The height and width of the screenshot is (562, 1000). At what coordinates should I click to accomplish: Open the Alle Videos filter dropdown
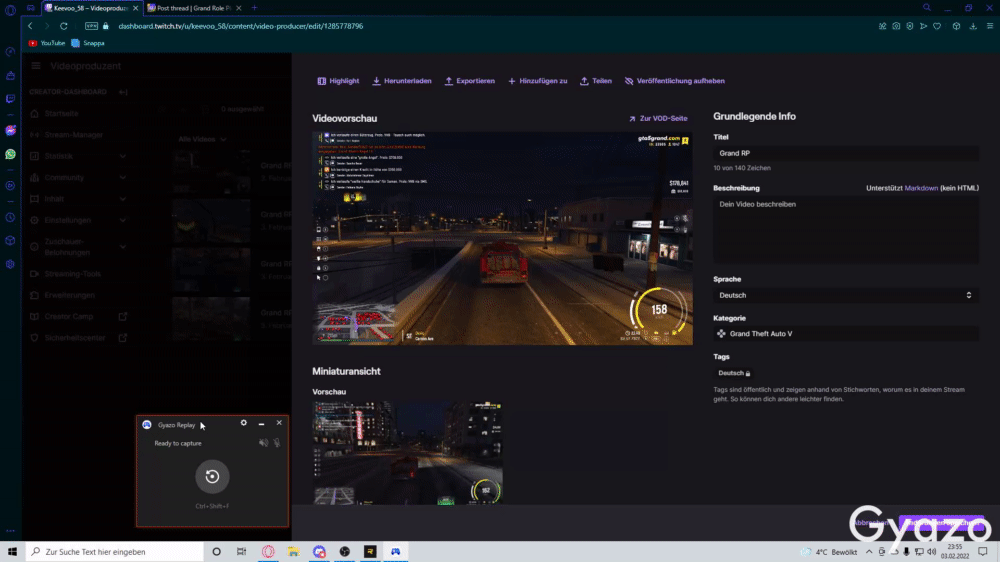tap(202, 139)
